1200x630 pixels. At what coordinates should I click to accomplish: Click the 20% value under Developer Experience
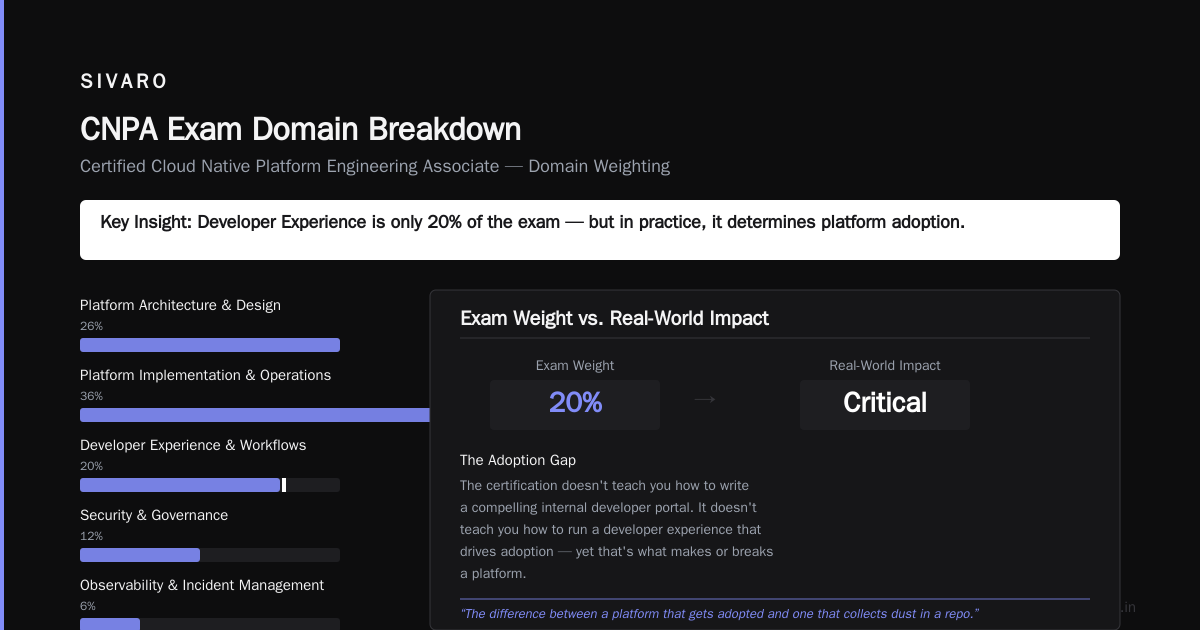pos(91,466)
